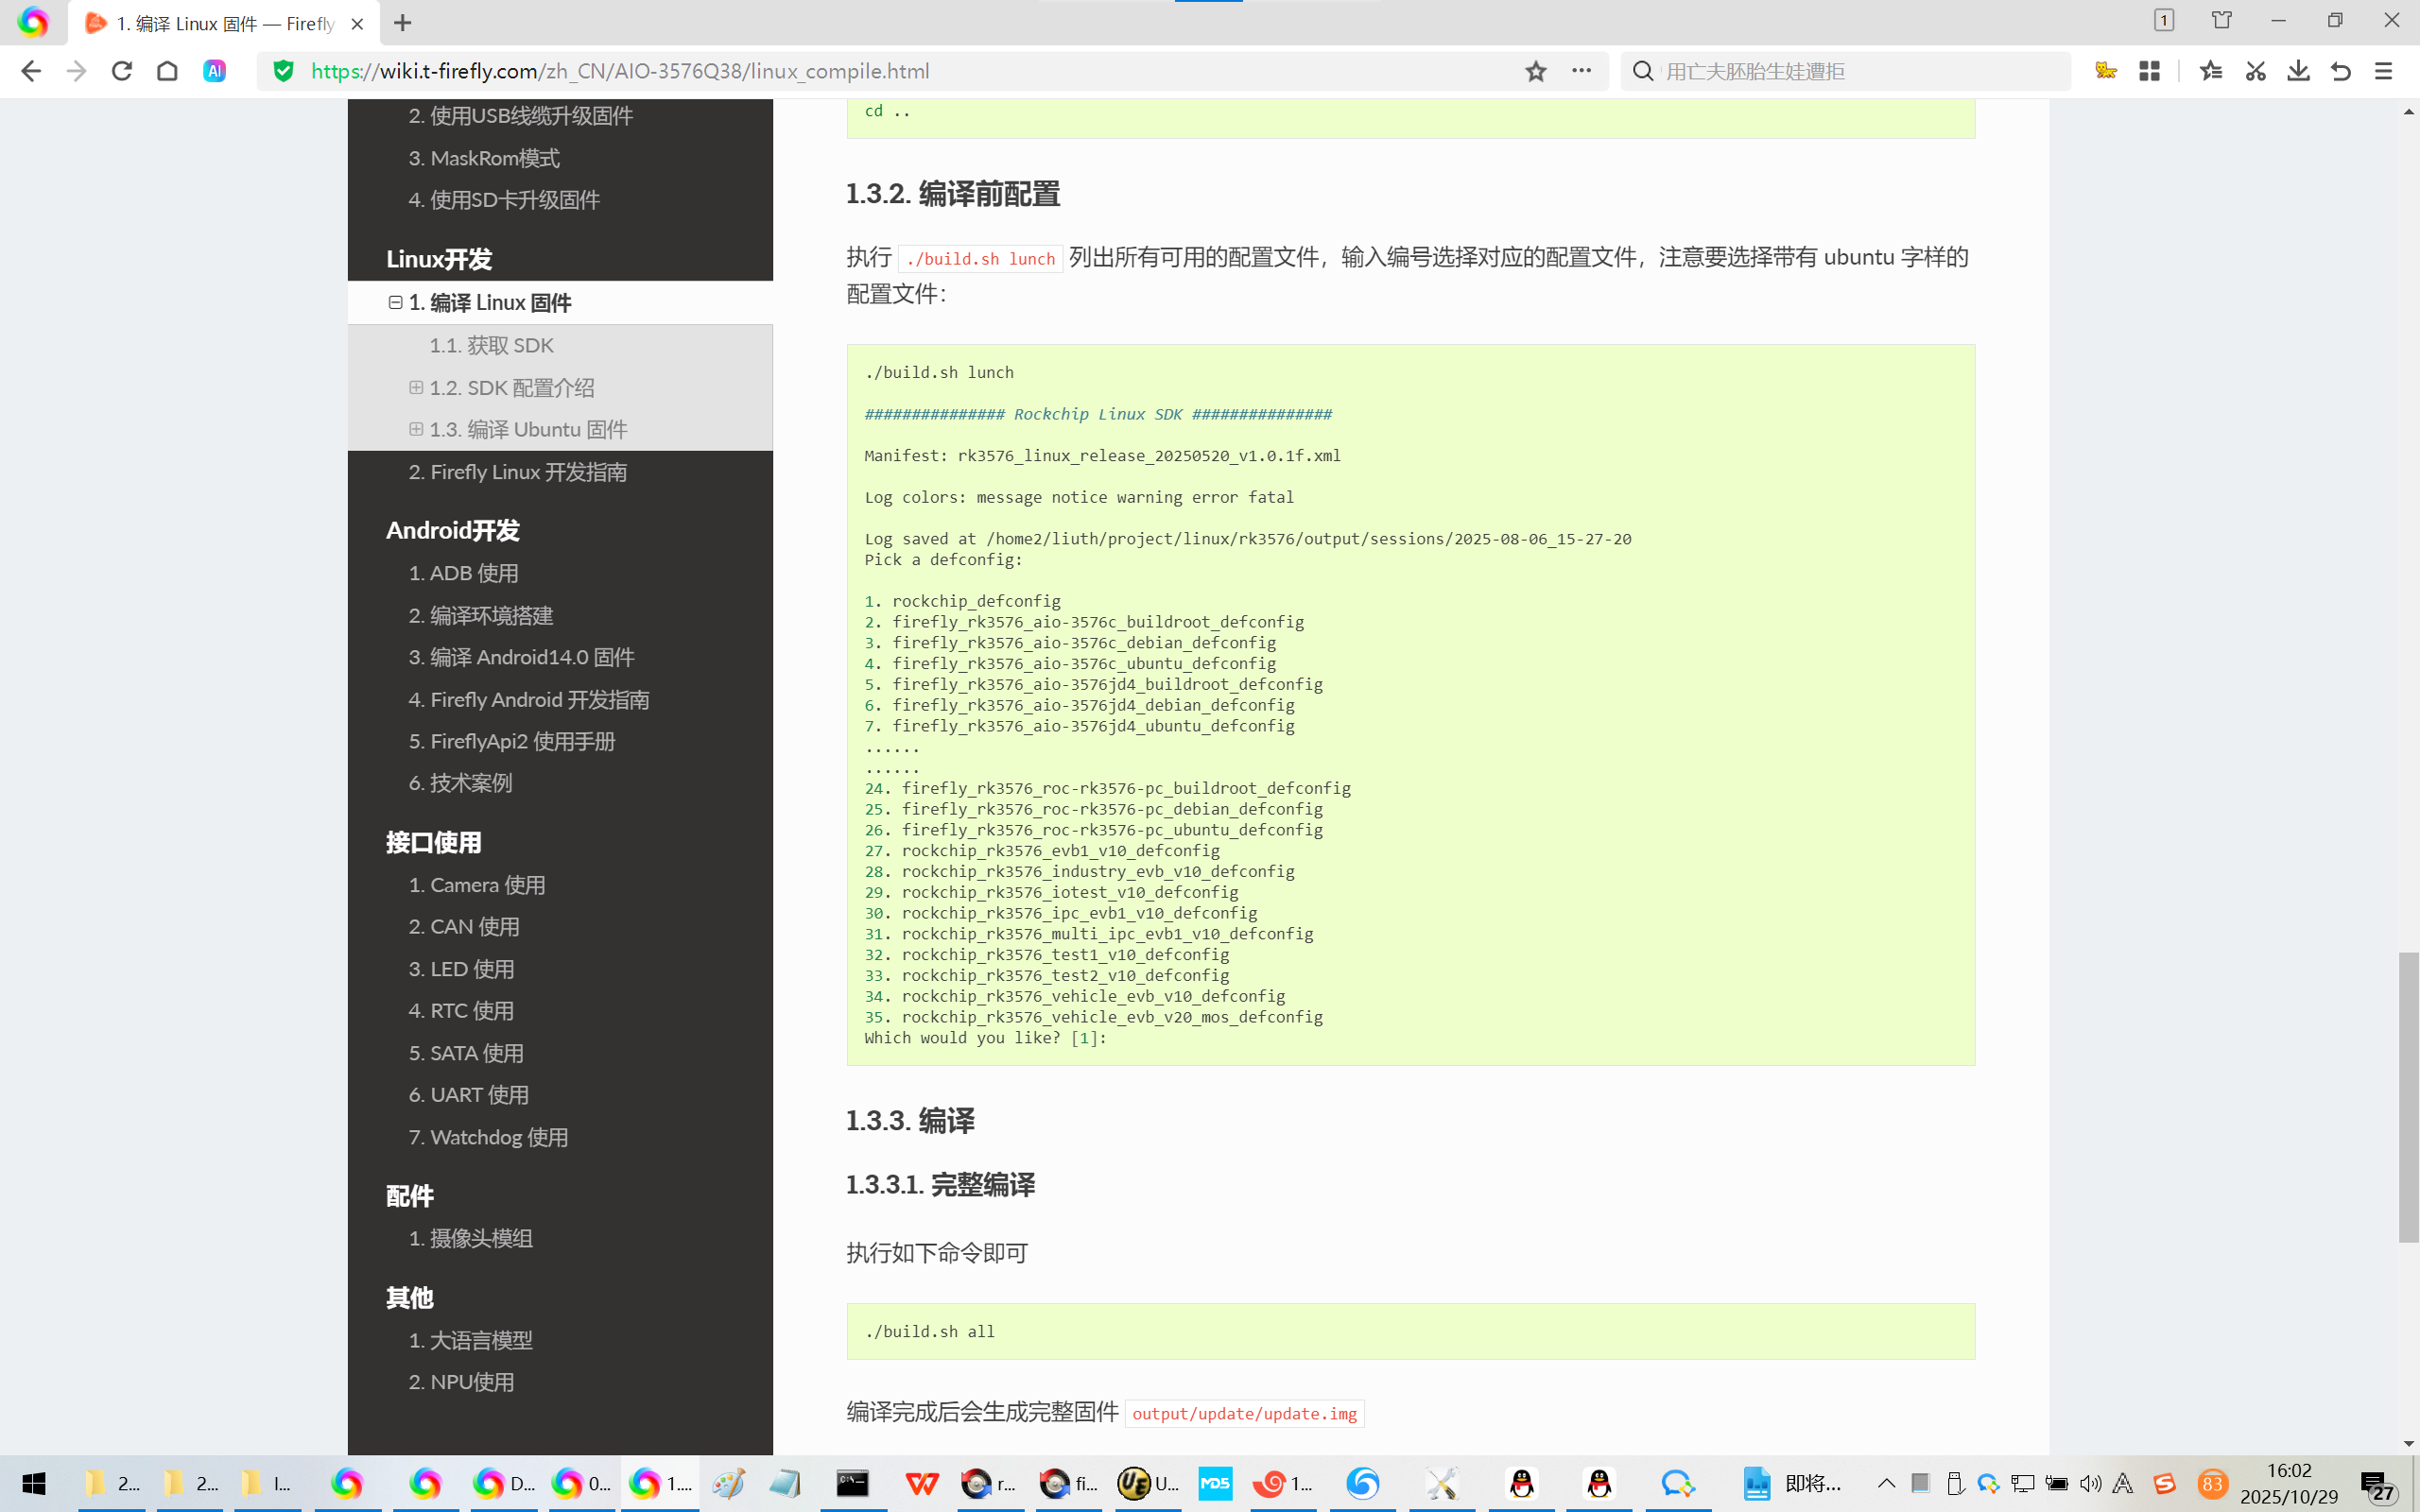Open the extensions grid icon
Viewport: 2420px width, 1512px height.
click(2149, 71)
